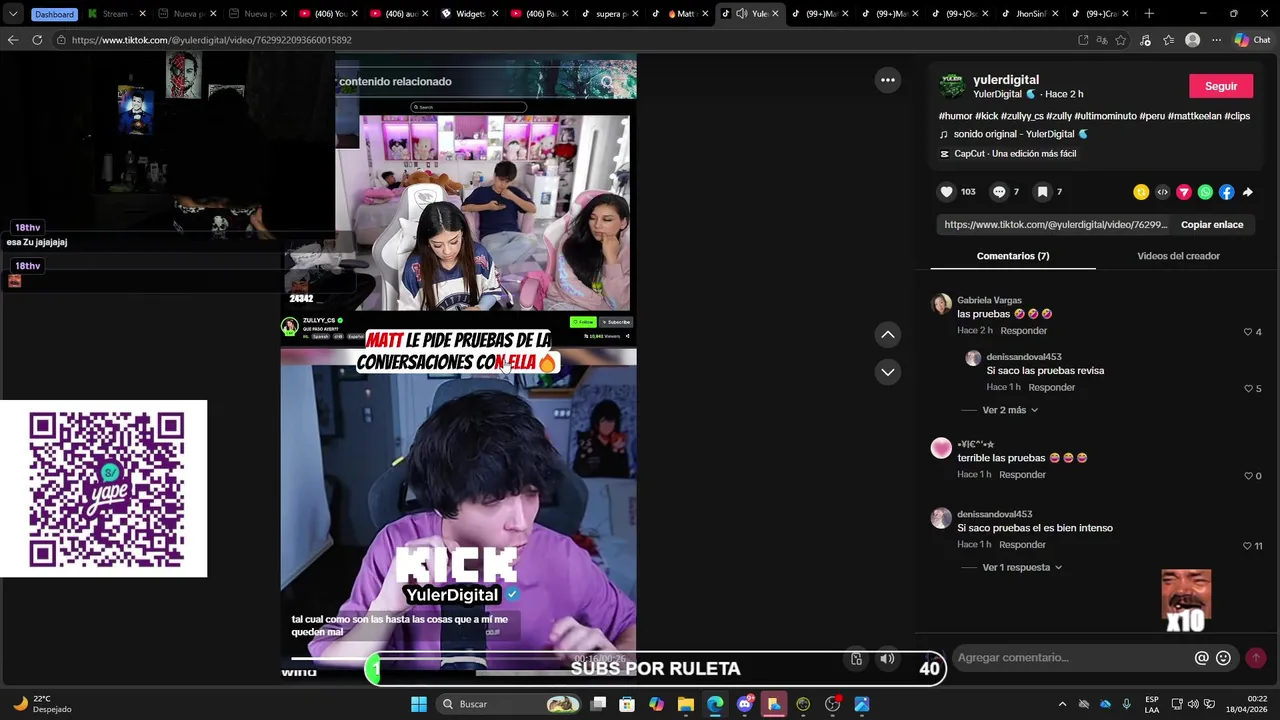Image resolution: width=1280 pixels, height=720 pixels.
Task: Switch to the Dashboard browser tab
Action: [54, 14]
